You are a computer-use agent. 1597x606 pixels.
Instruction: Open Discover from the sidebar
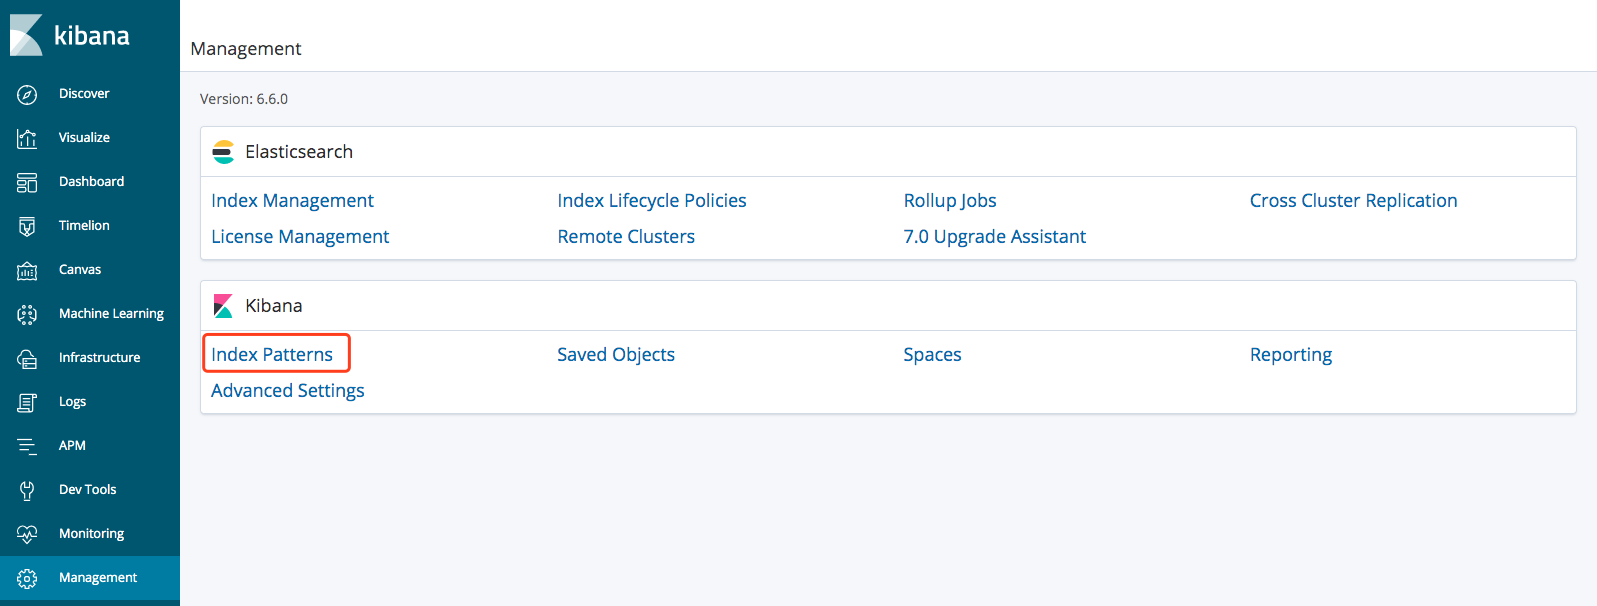tap(84, 94)
